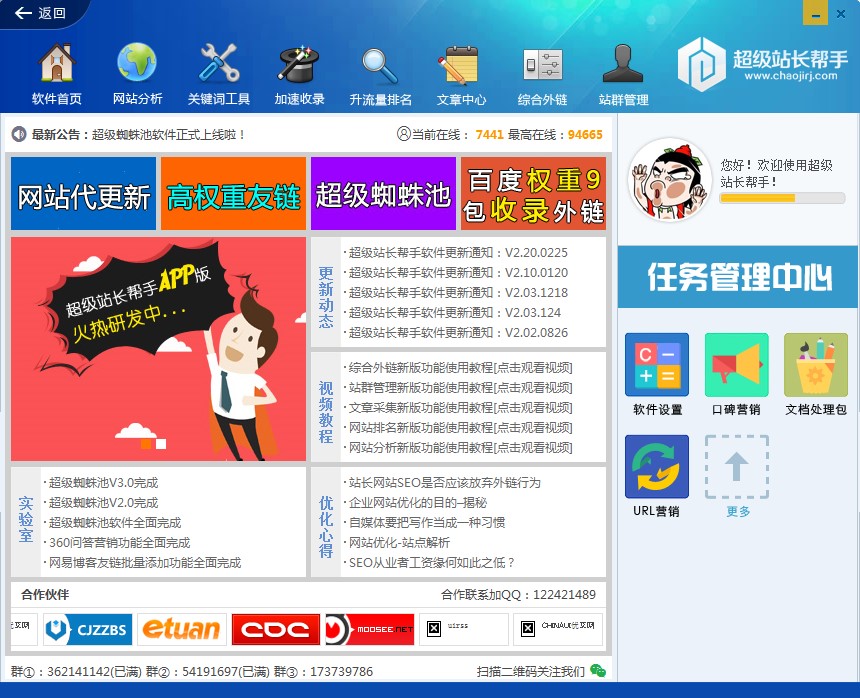This screenshot has width=860, height=698.
Task: Click 合作联系加QQ：122421489 text
Action: pos(518,595)
